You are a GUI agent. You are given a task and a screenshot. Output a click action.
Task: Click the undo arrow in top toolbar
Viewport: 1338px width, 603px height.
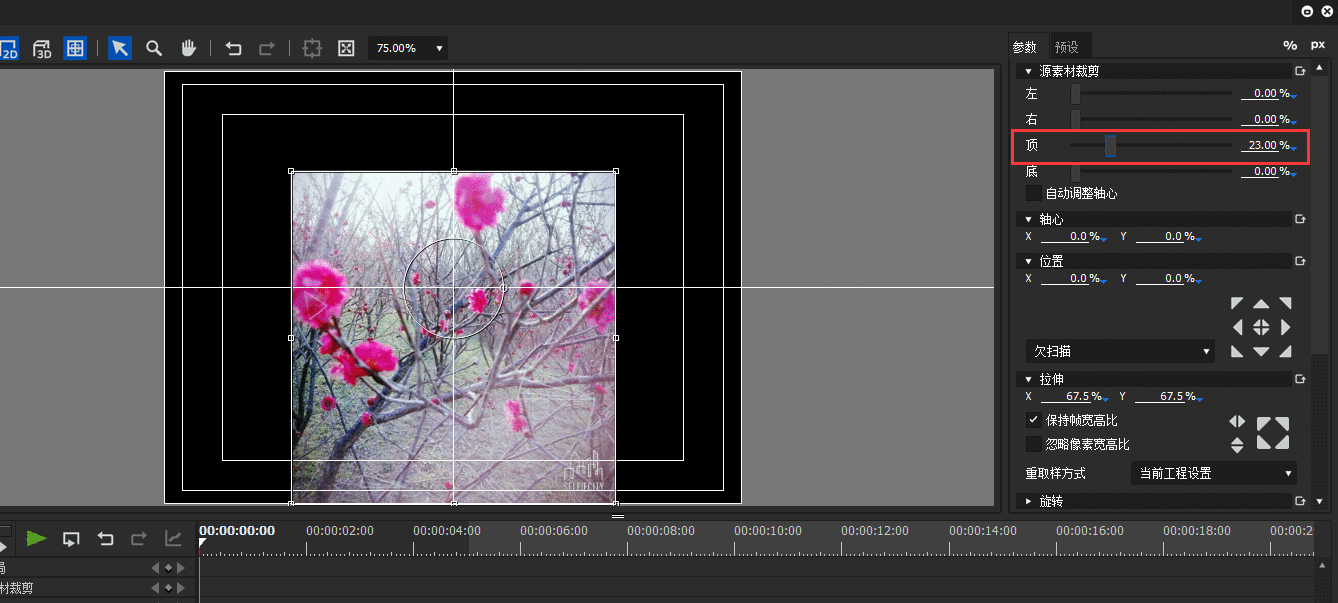[x=234, y=48]
